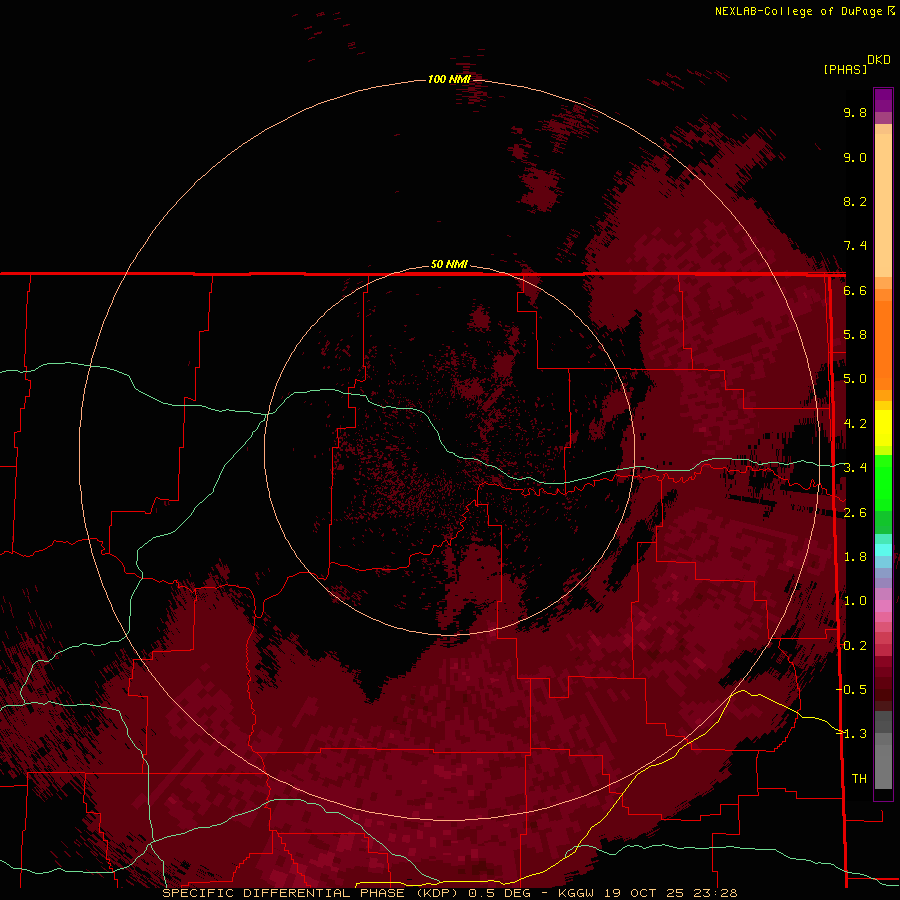Select the 6.6 value on color scale

pos(855,290)
